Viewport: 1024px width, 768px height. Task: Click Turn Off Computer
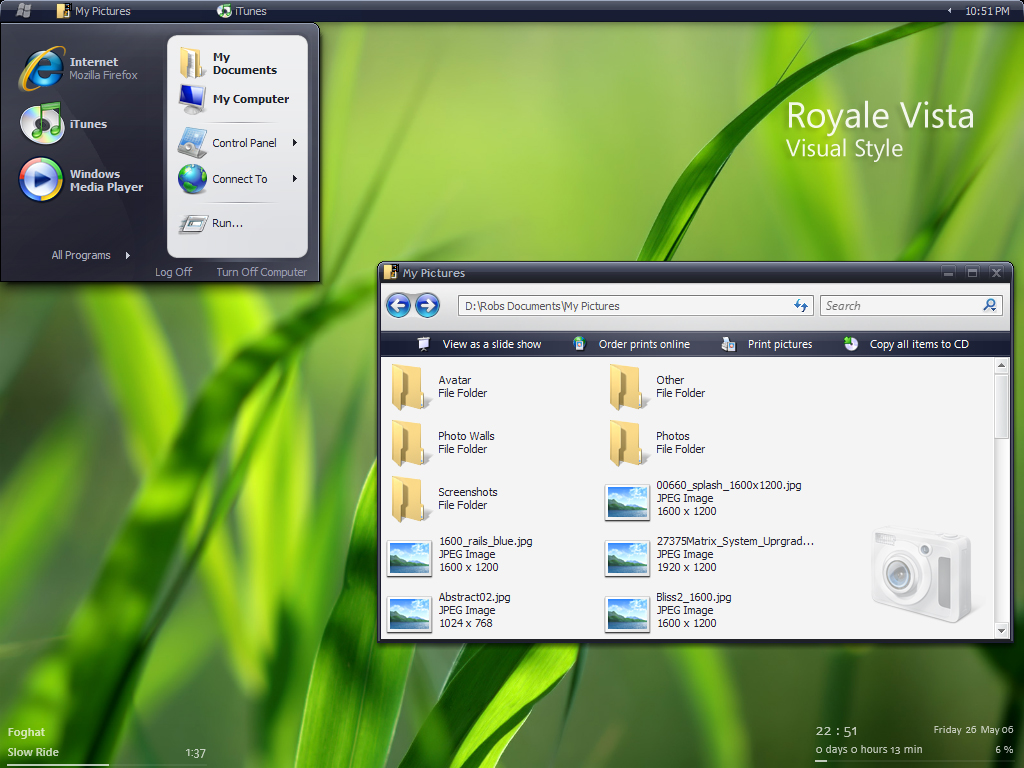(261, 271)
